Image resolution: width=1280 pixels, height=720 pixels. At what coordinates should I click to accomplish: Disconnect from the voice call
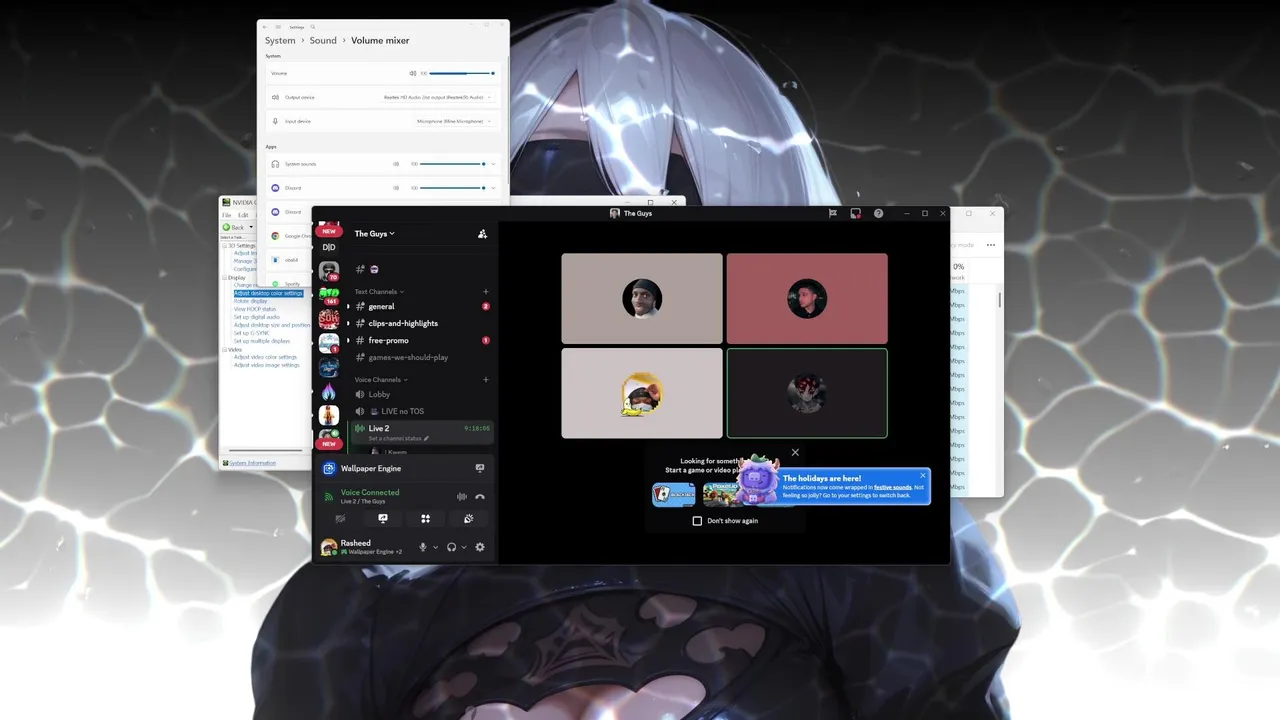pyautogui.click(x=480, y=496)
